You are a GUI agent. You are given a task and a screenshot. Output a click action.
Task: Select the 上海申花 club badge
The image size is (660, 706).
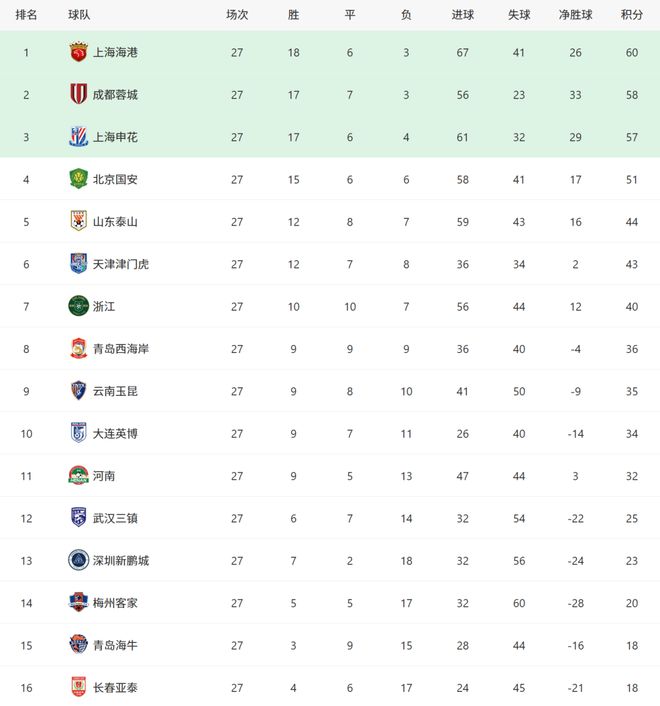coord(78,137)
